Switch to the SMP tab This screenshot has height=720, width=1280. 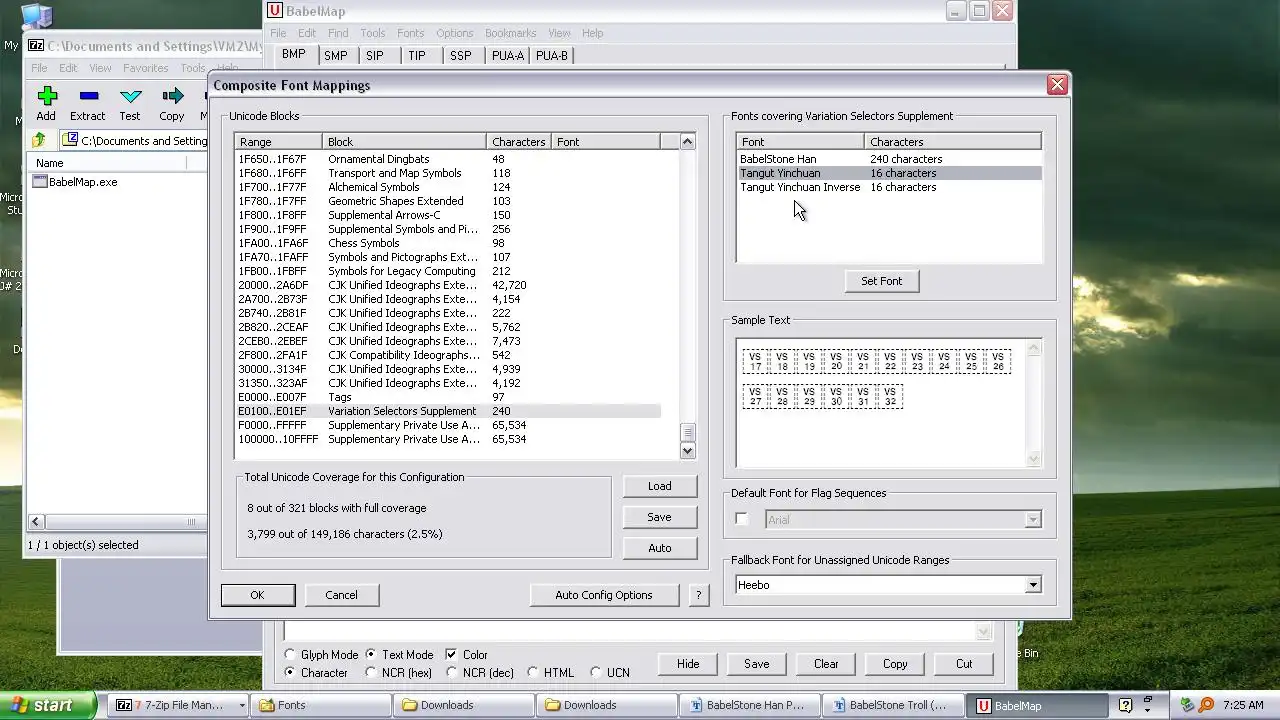(335, 56)
